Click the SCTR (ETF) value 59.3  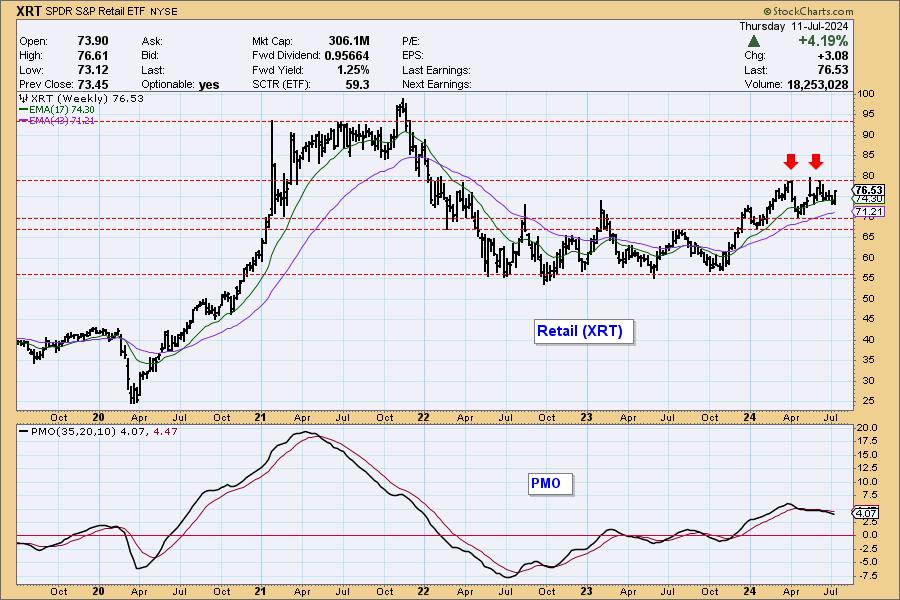358,84
